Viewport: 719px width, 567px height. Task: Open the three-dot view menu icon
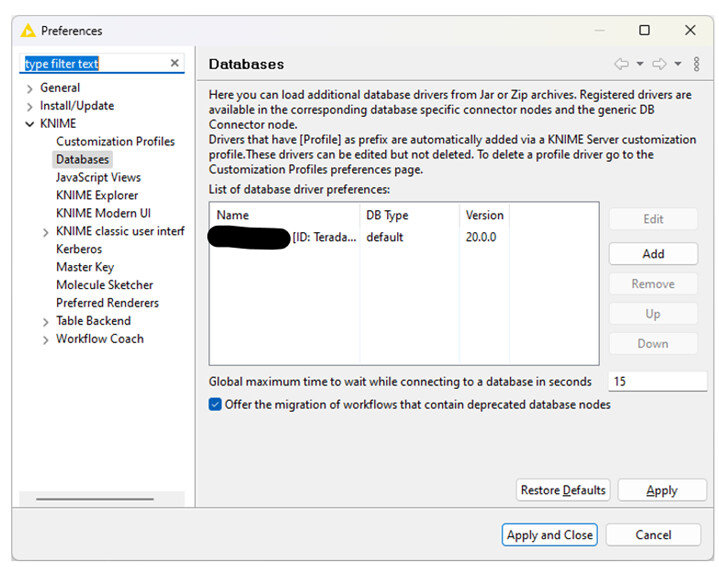click(x=696, y=64)
